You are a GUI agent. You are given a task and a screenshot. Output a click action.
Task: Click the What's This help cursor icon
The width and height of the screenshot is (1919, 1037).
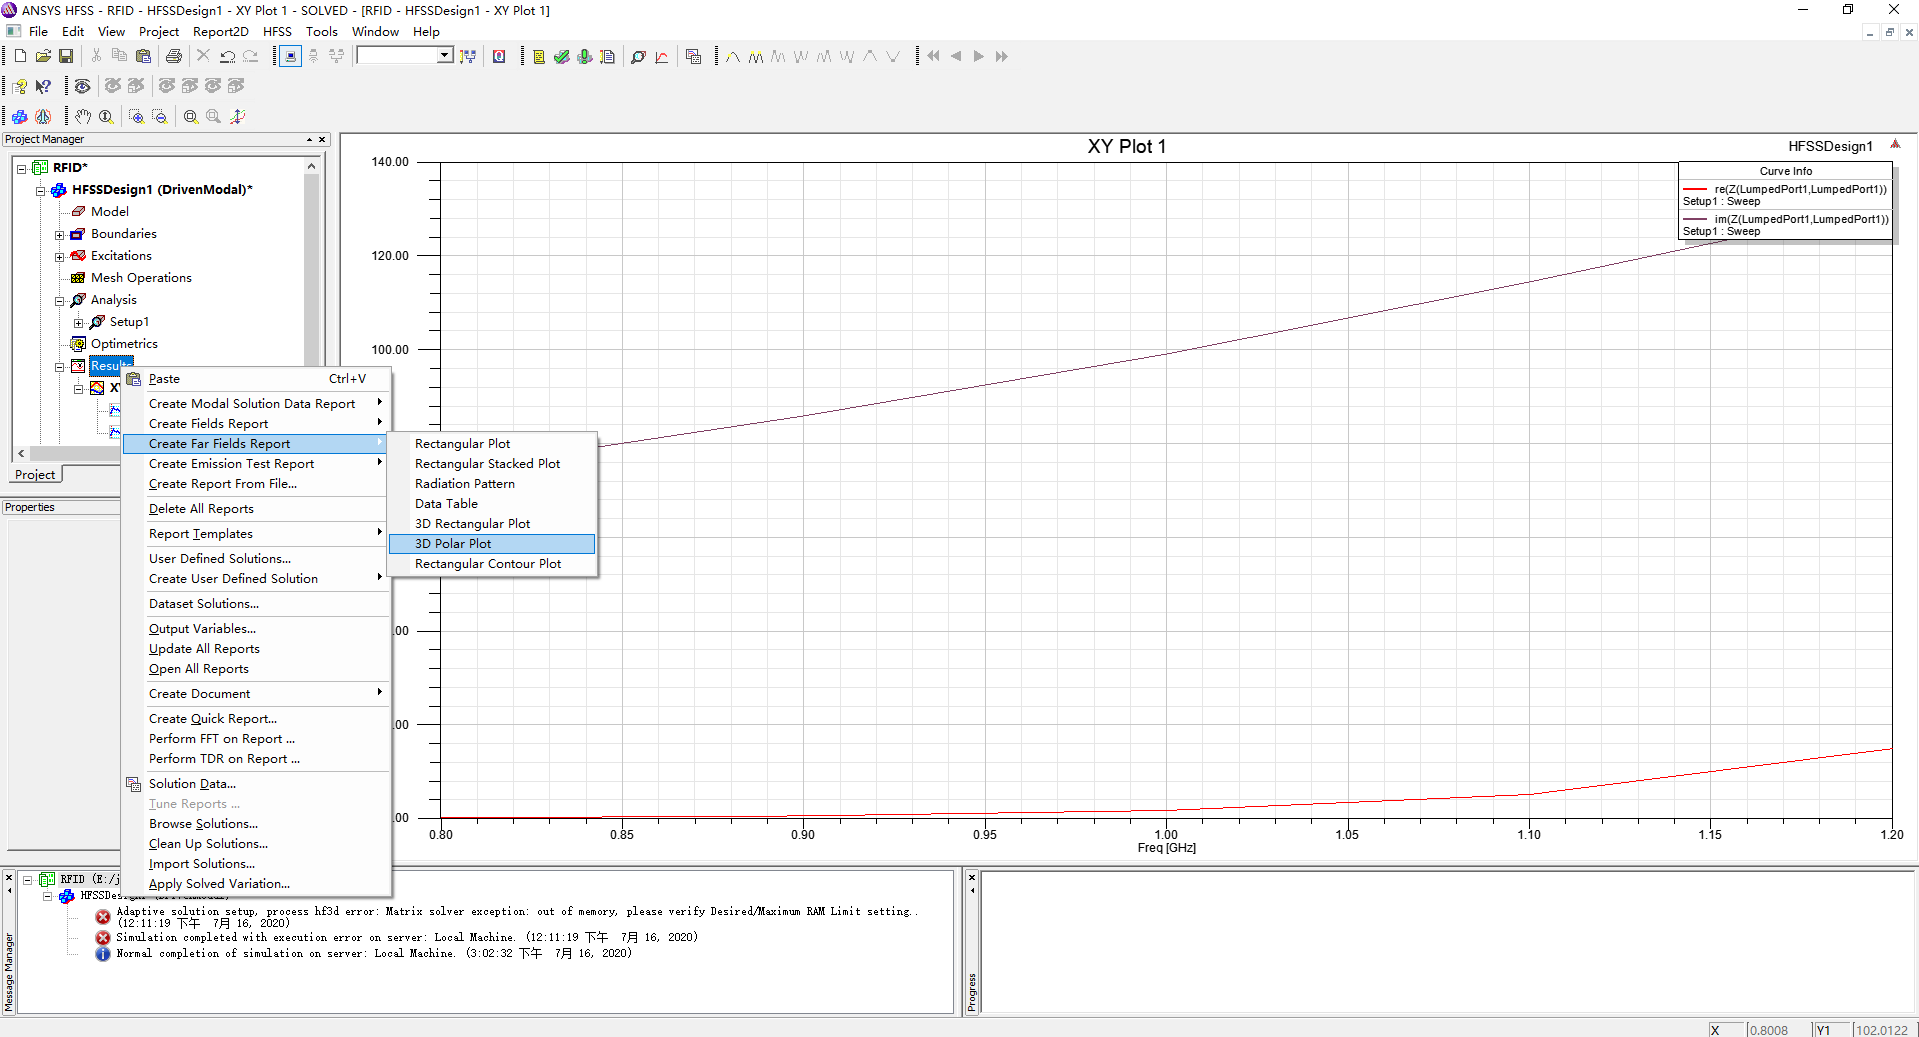[x=43, y=87]
